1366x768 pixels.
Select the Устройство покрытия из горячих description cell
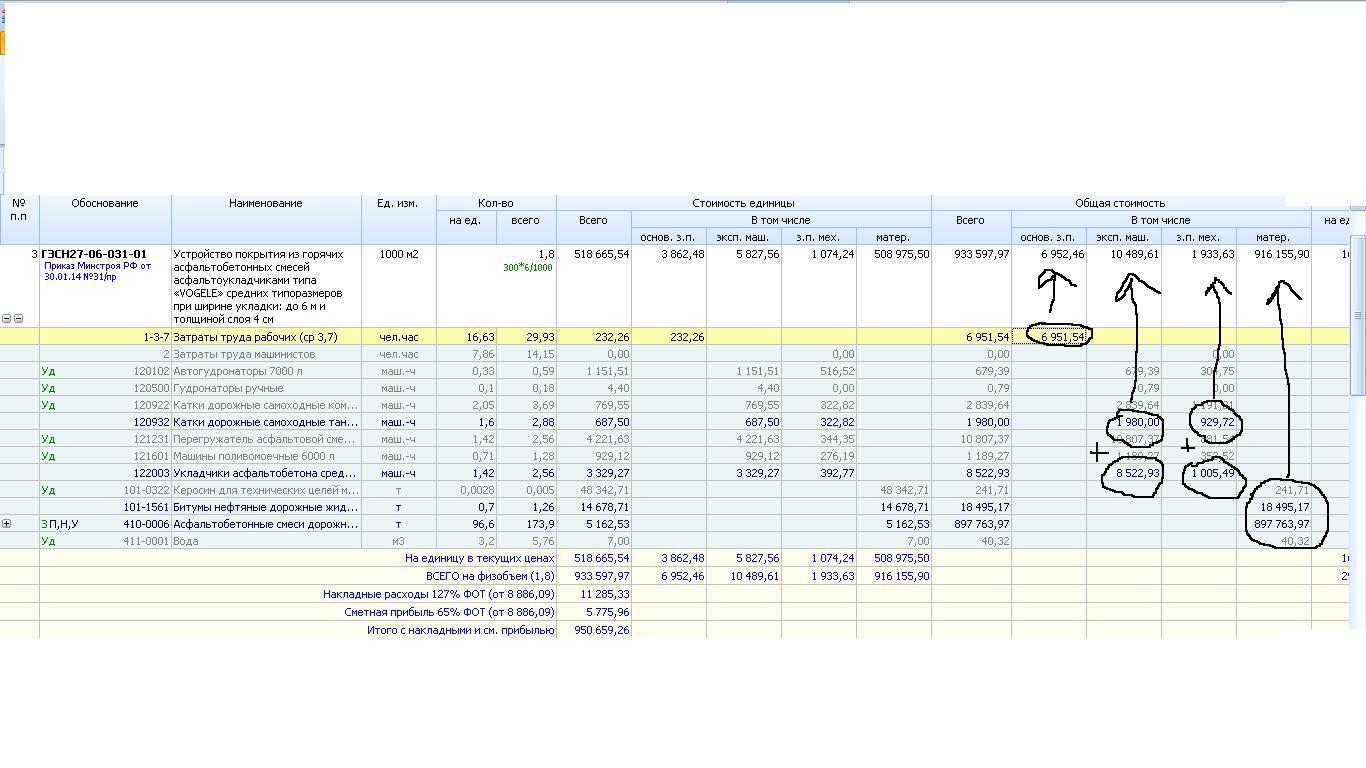pyautogui.click(x=266, y=286)
